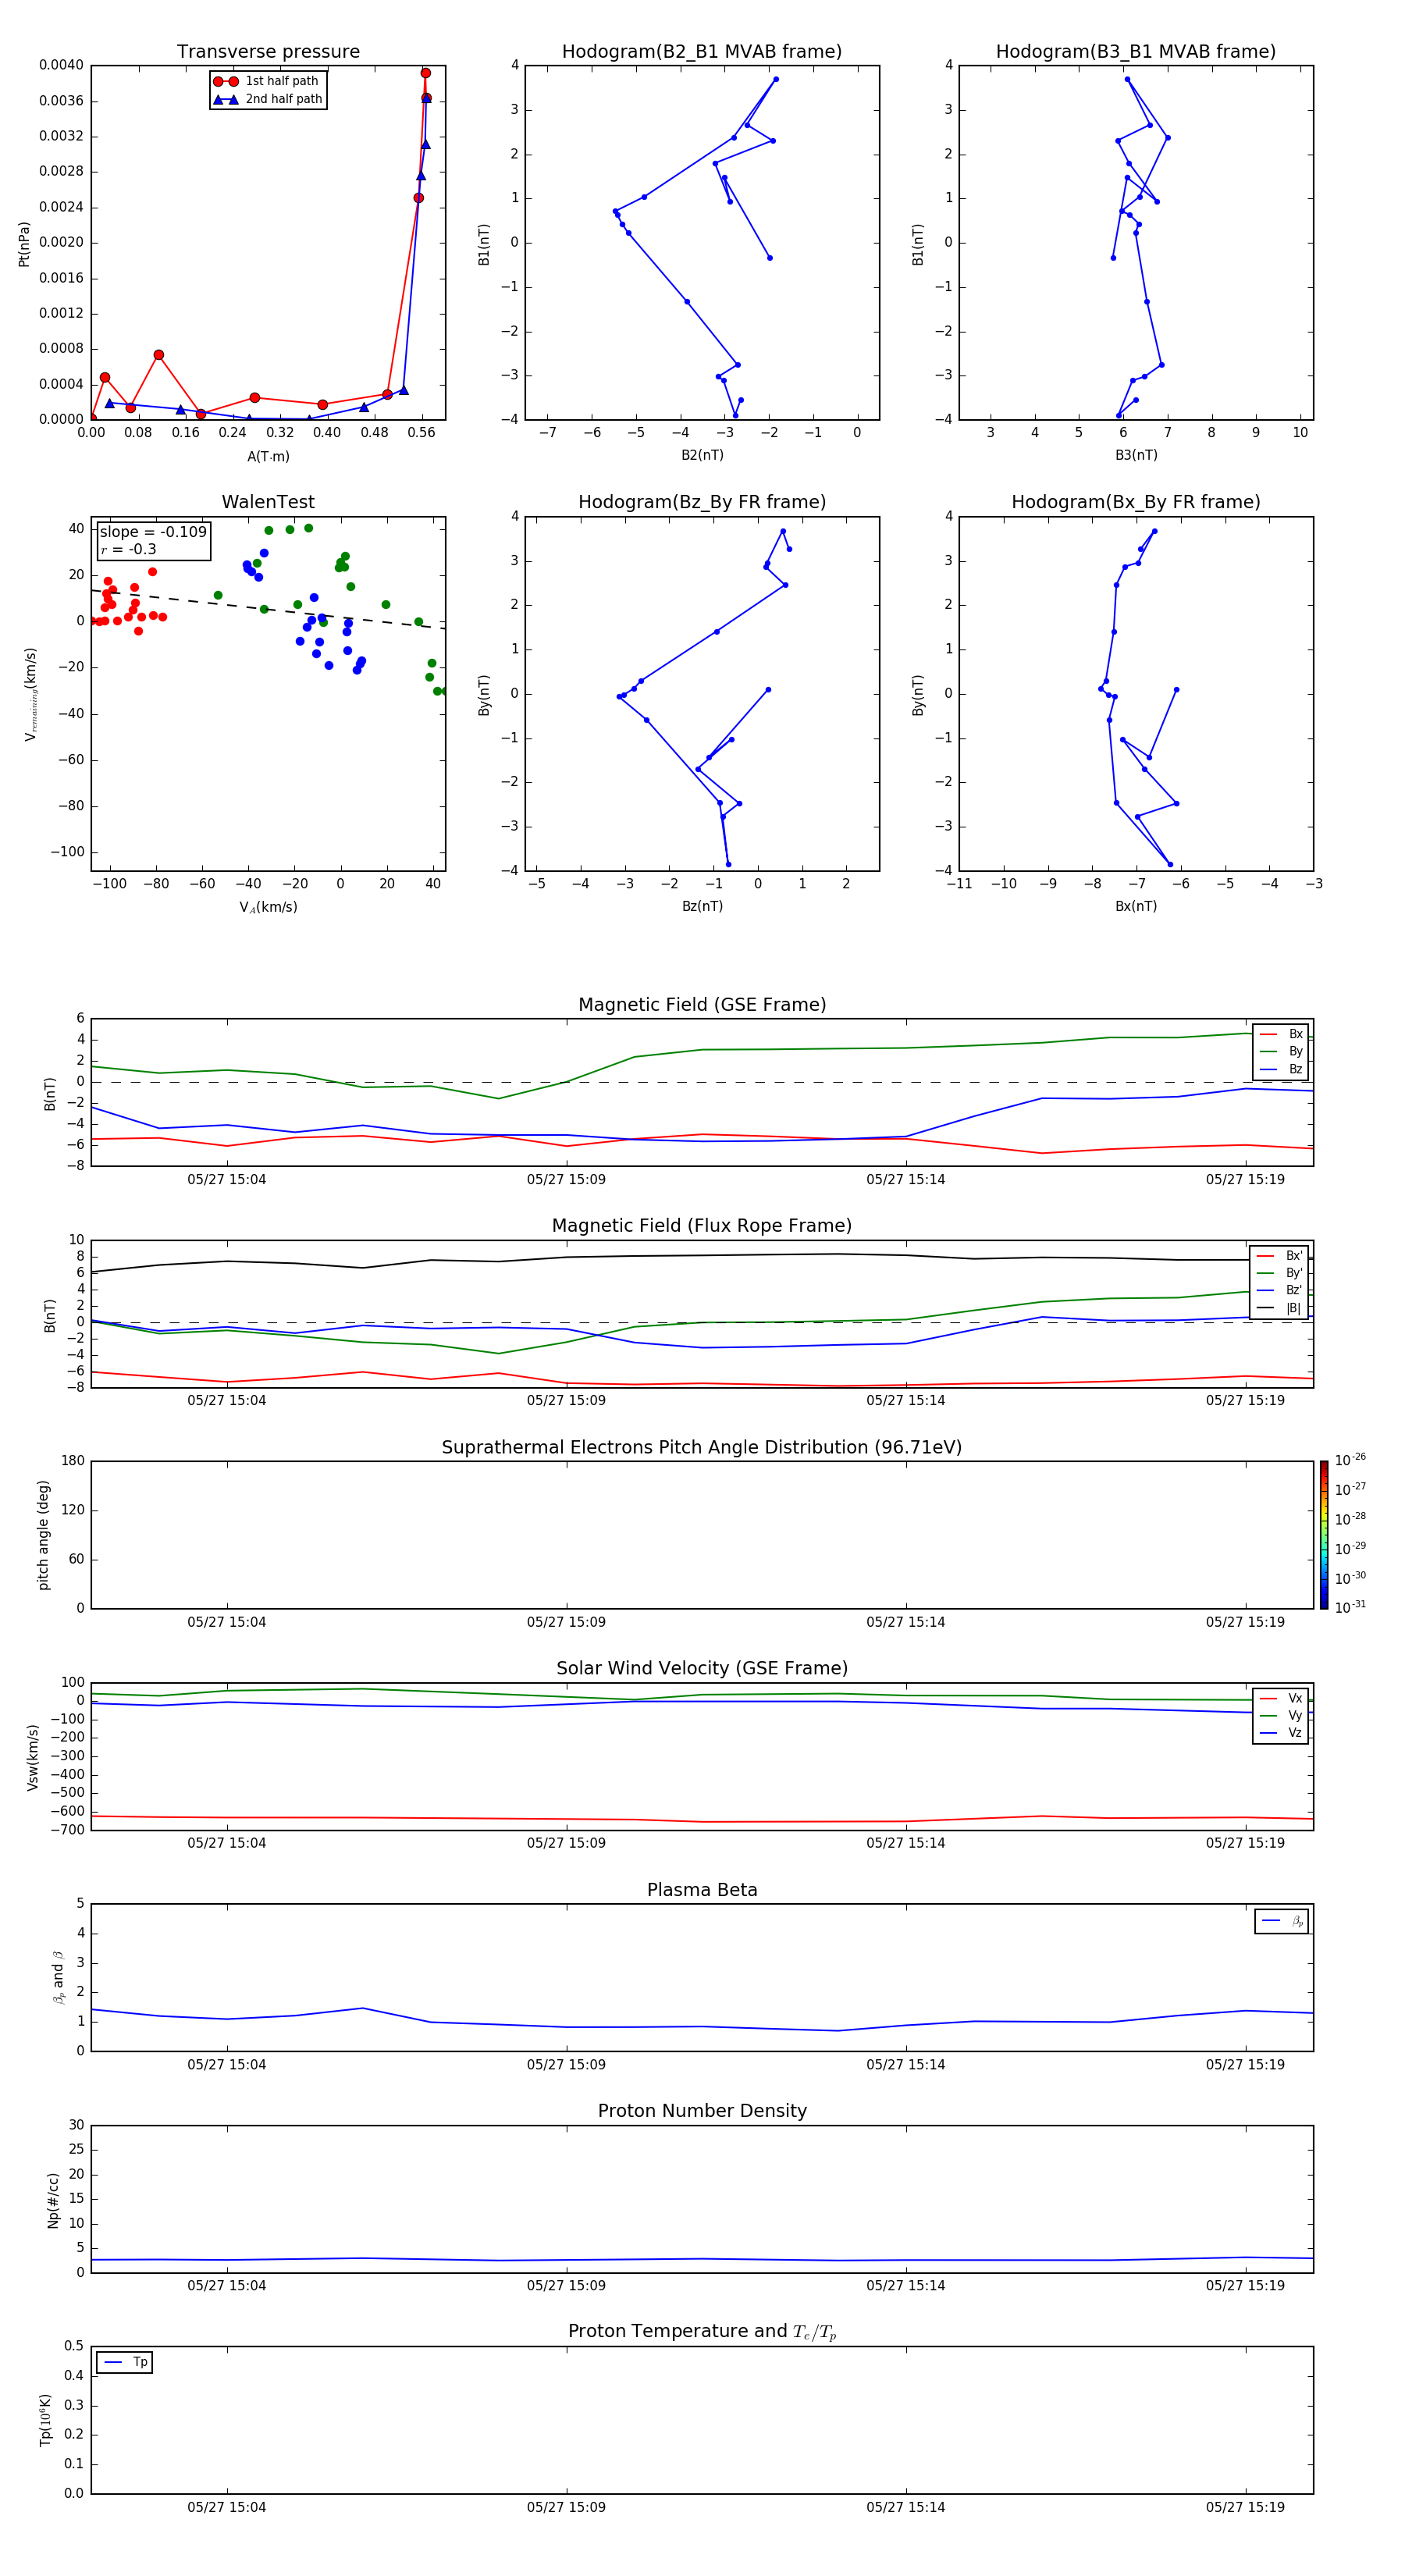Click the "pitch angle (deg)" axis label

pyautogui.click(x=43, y=1535)
